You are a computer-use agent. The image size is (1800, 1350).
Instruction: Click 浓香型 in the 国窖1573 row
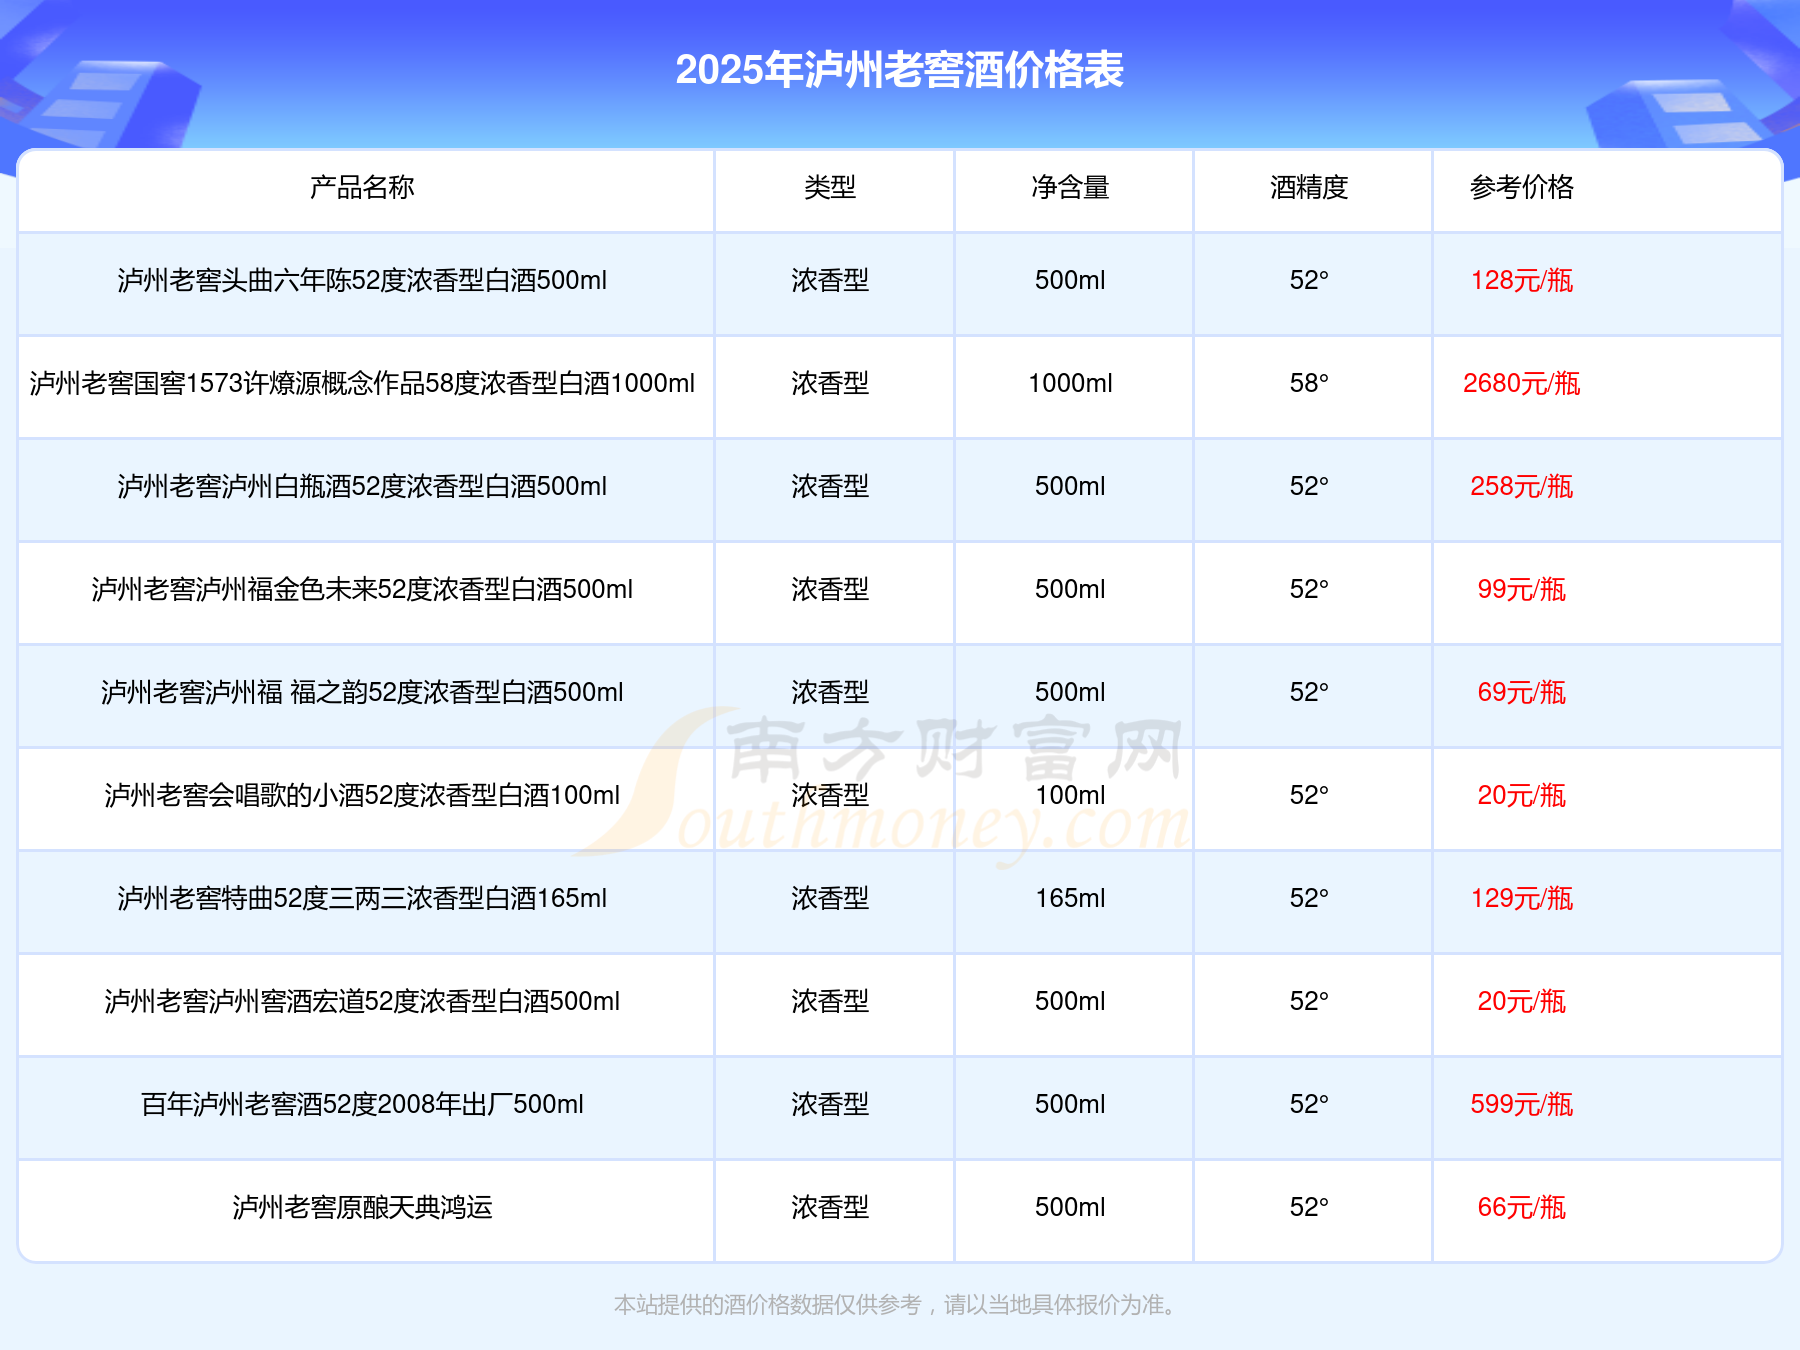coord(830,383)
